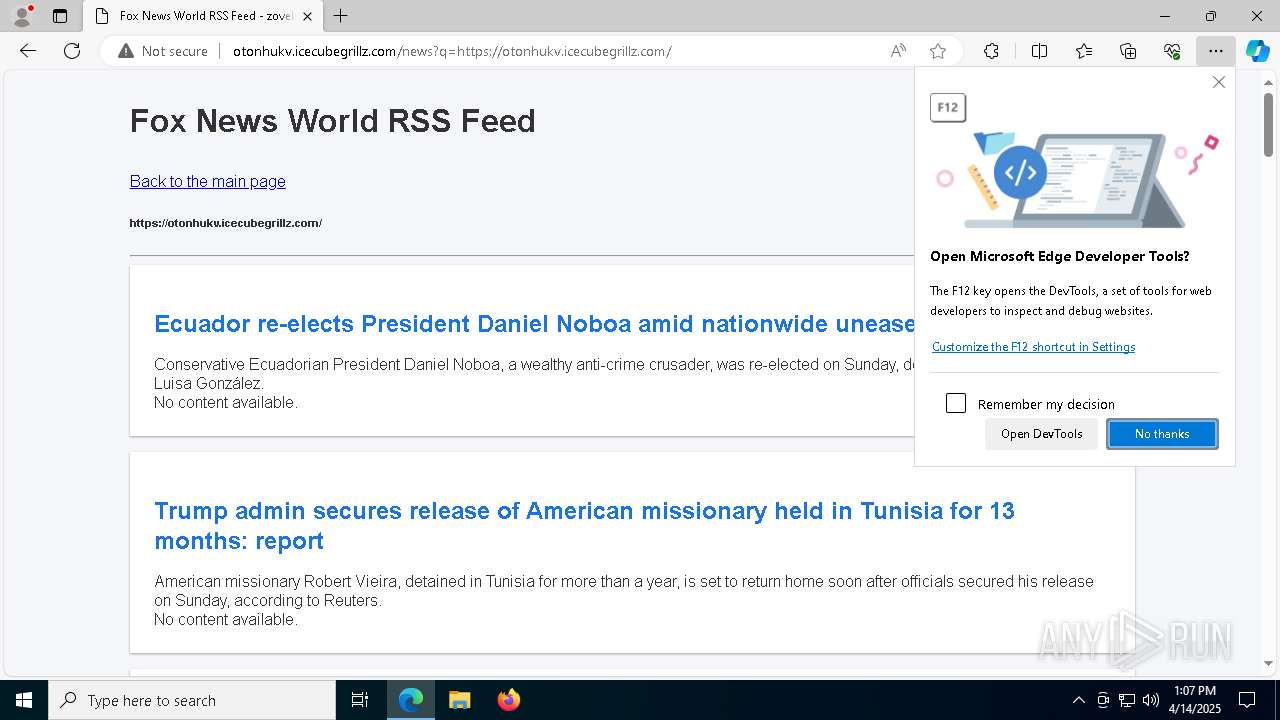Open the Favorites list icon
Image resolution: width=1280 pixels, height=720 pixels.
[1084, 51]
